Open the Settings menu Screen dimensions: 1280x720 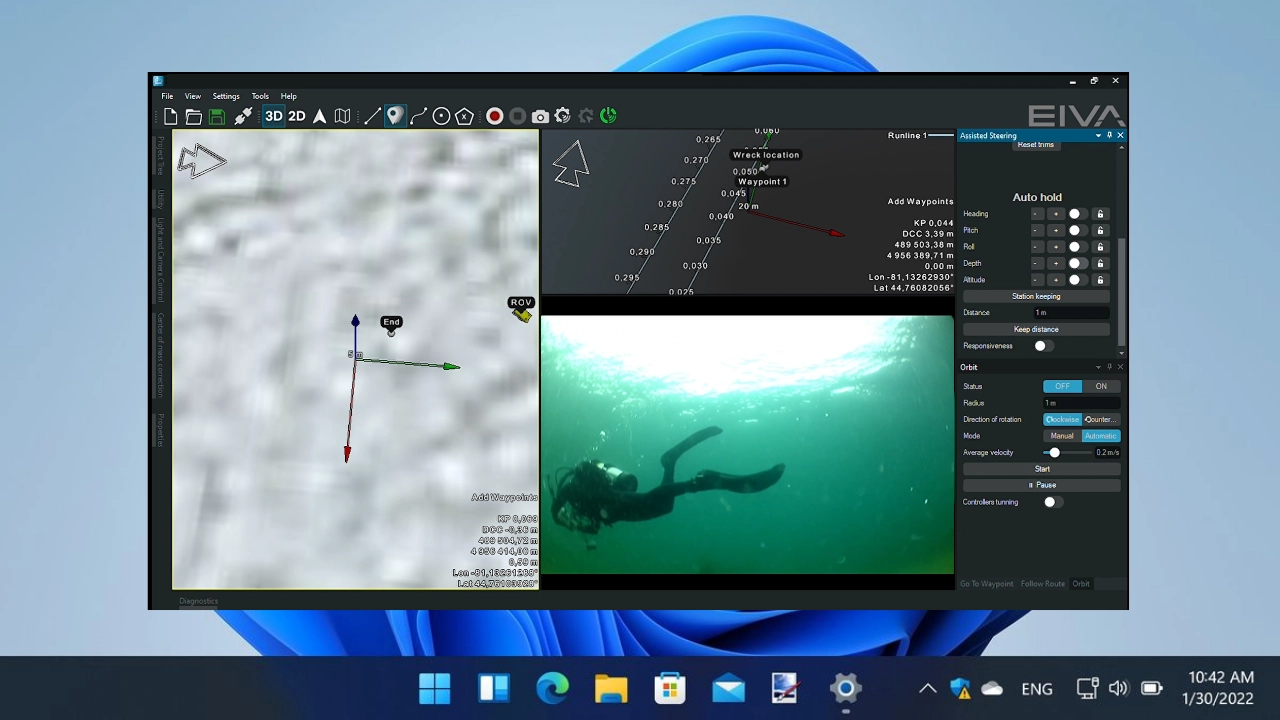pyautogui.click(x=226, y=96)
